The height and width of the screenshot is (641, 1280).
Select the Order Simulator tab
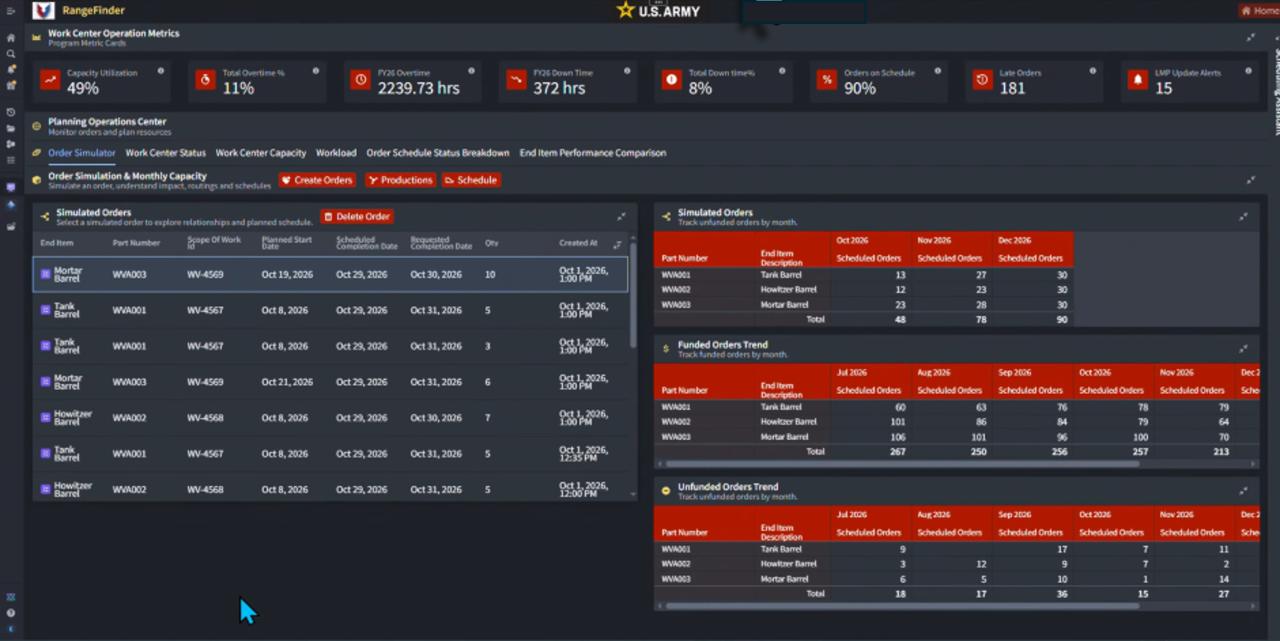tap(82, 153)
